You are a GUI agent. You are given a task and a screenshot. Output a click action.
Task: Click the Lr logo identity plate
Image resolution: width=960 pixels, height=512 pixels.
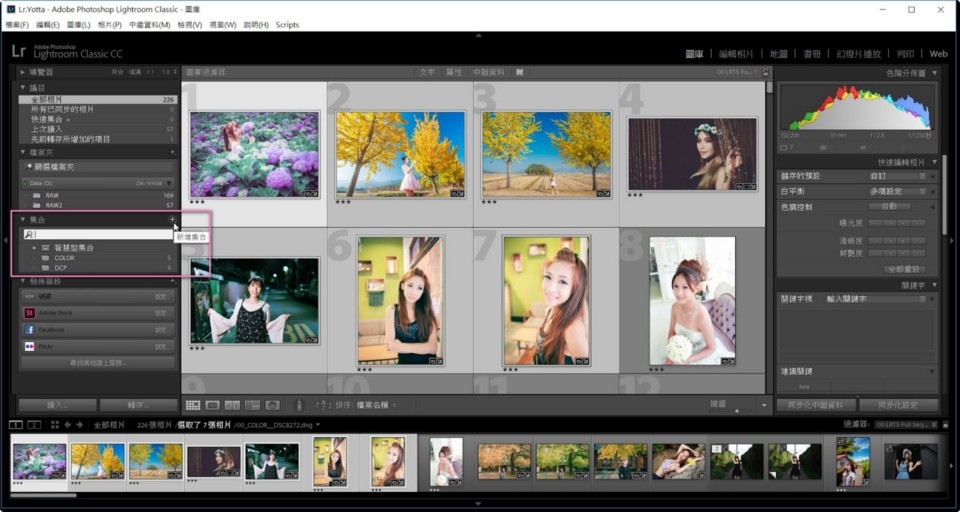click(18, 52)
